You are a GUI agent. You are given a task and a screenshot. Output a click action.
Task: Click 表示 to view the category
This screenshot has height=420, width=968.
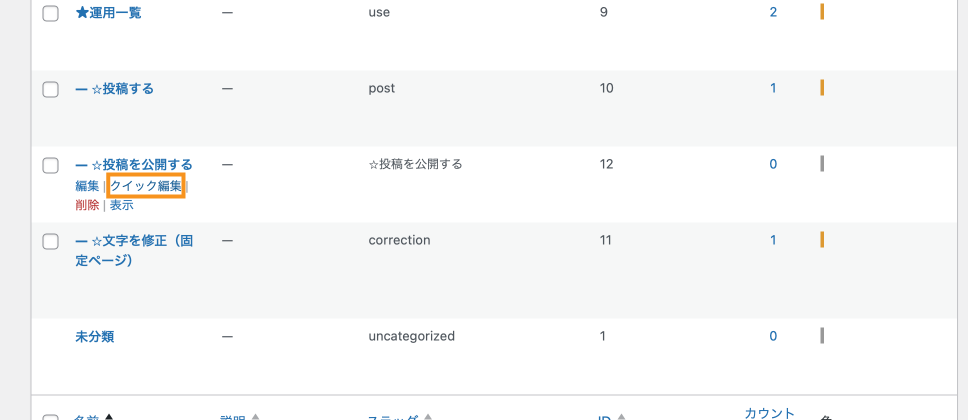121,205
